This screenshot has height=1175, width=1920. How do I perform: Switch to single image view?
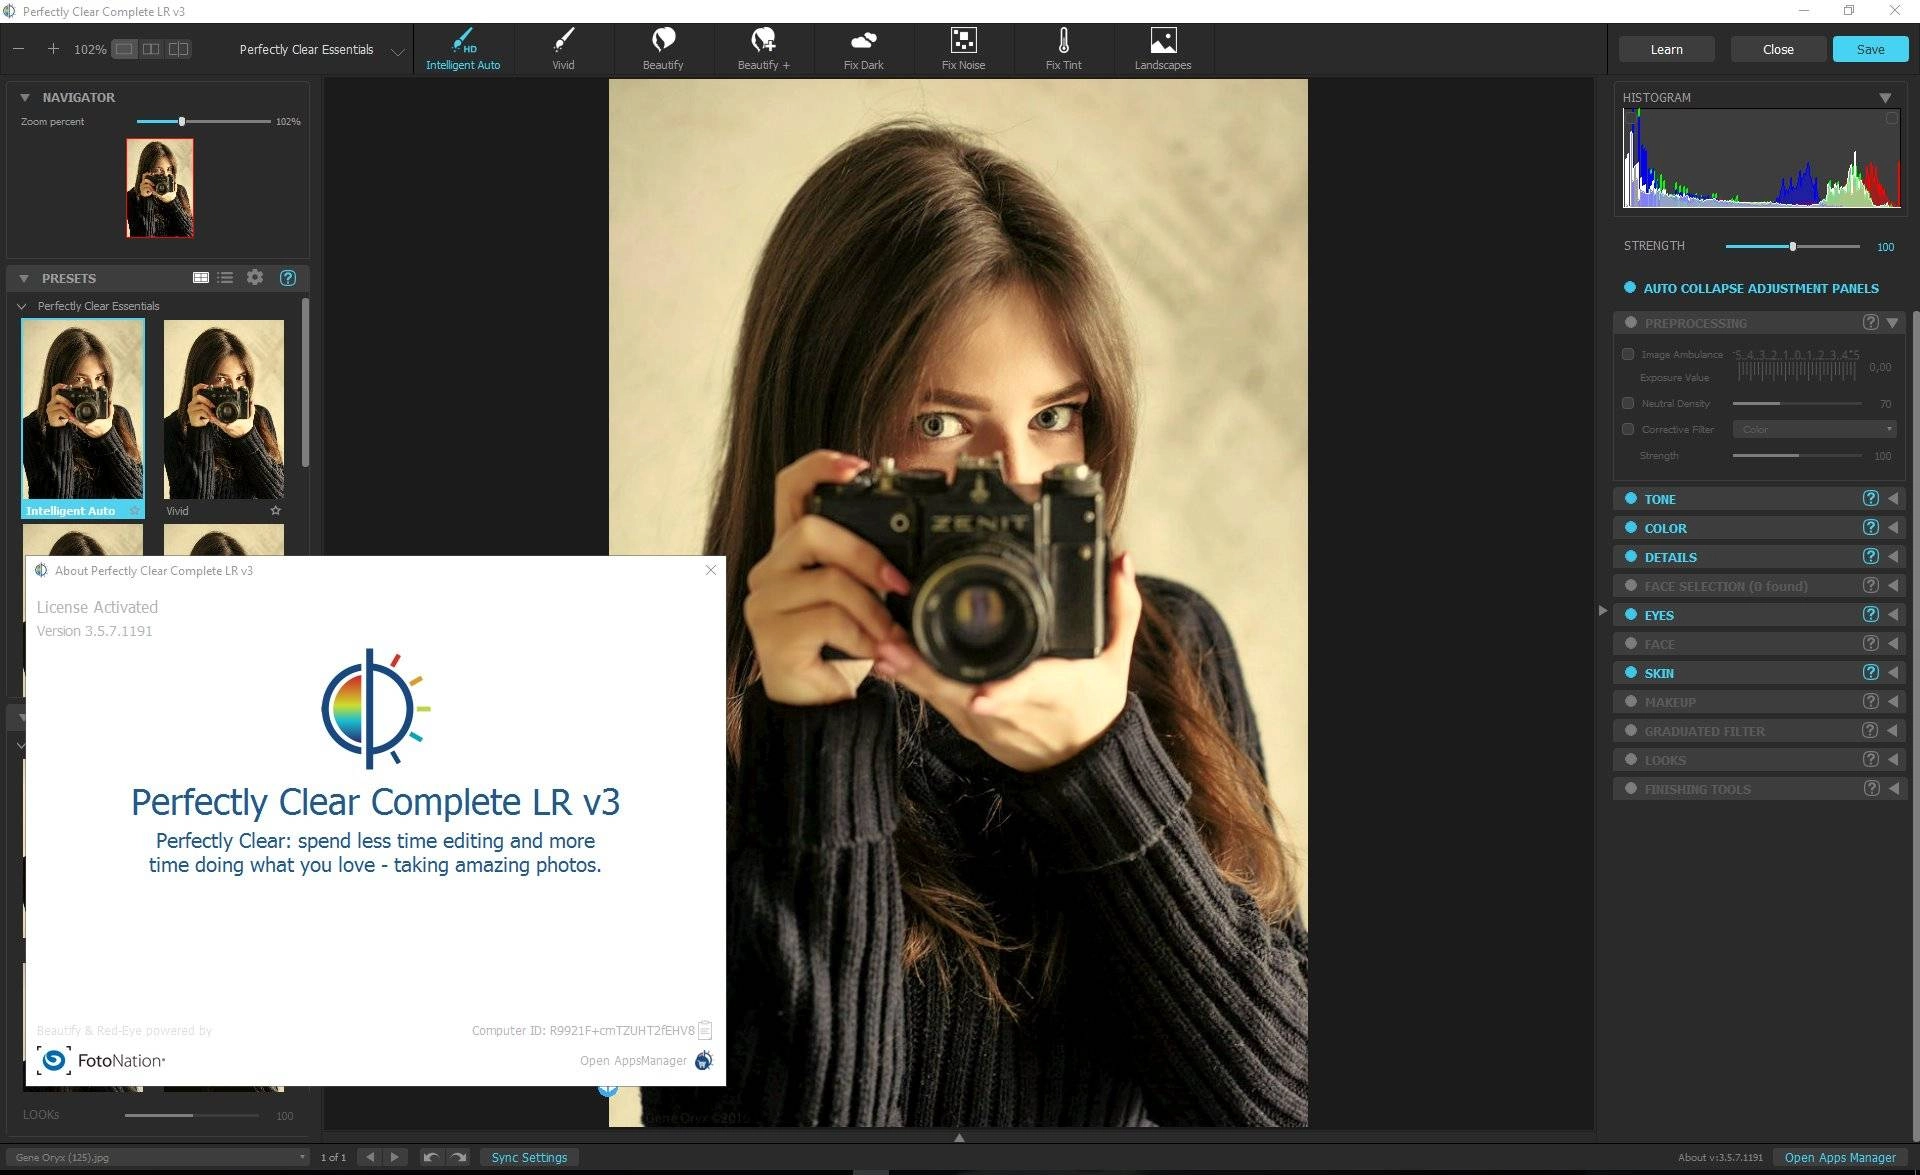coord(124,49)
